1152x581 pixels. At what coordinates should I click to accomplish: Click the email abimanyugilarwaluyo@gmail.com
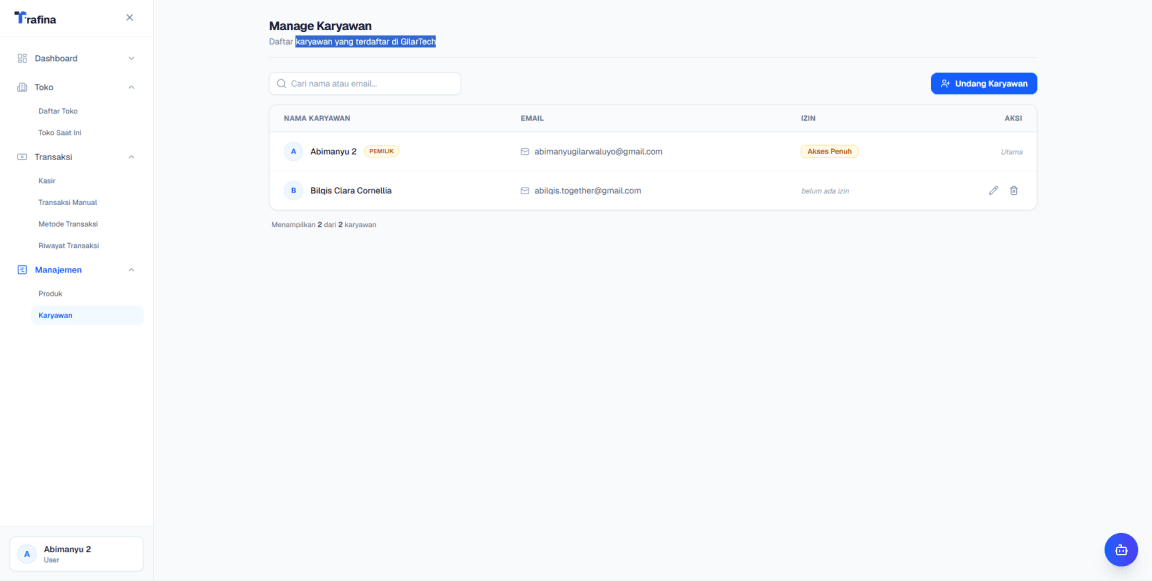(x=599, y=151)
